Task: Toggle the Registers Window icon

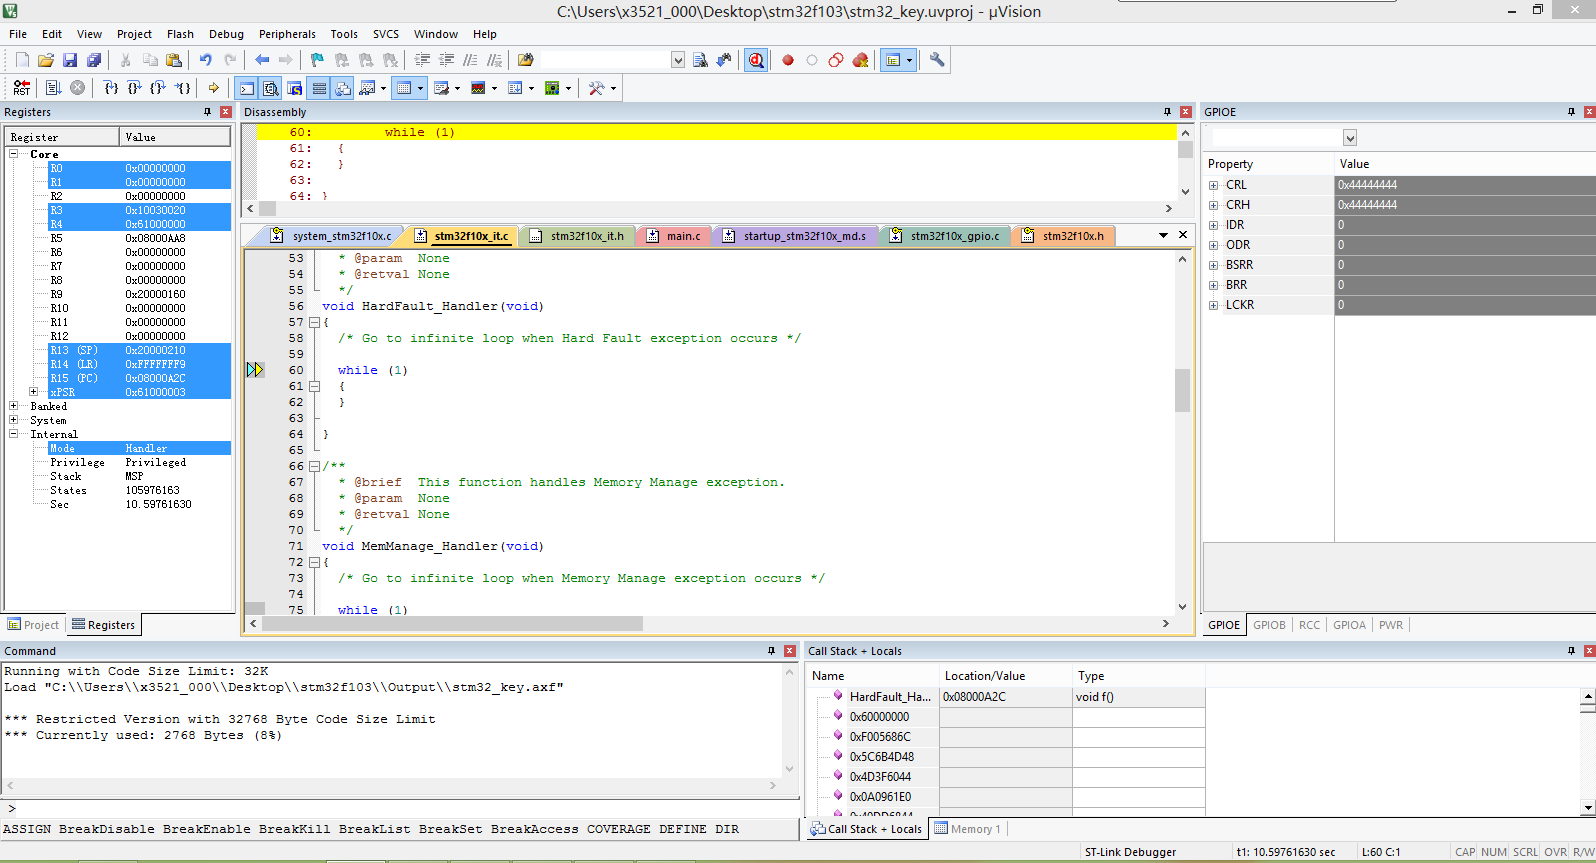Action: coord(319,88)
